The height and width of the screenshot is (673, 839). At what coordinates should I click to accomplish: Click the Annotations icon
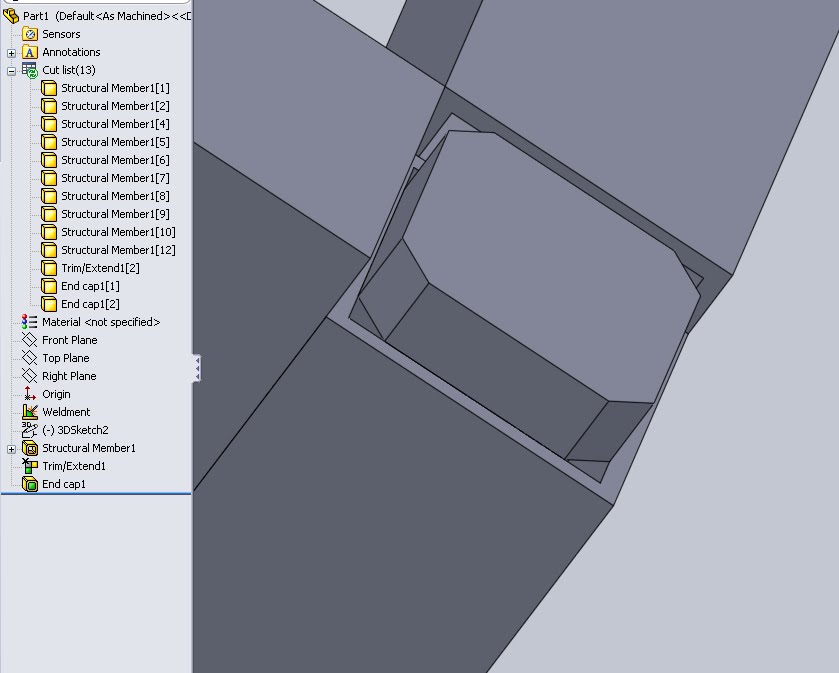pyautogui.click(x=30, y=52)
